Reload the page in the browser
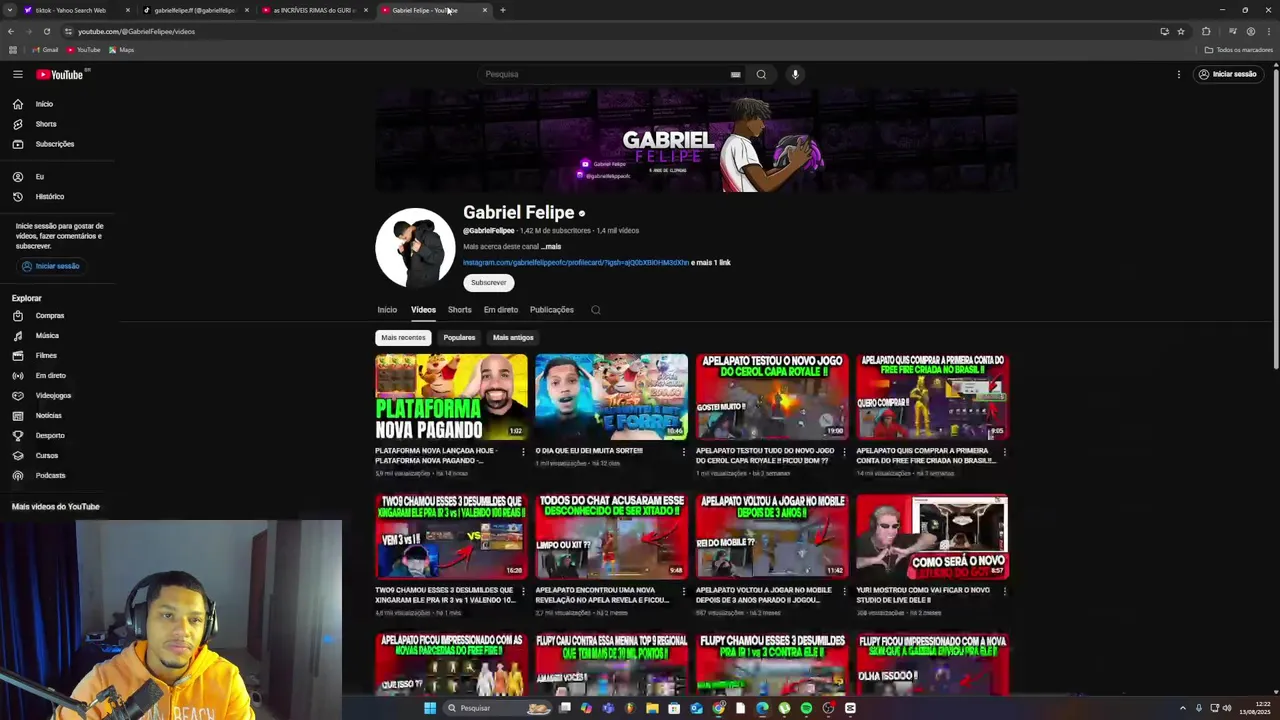Image resolution: width=1280 pixels, height=720 pixels. click(46, 31)
